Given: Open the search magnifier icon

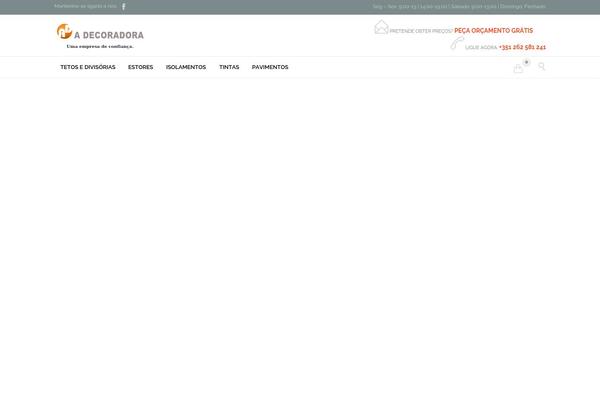Looking at the screenshot, I should tap(541, 67).
